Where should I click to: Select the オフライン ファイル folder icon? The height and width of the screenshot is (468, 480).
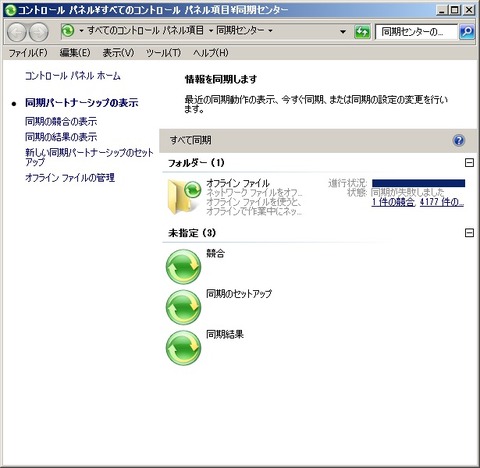pyautogui.click(x=184, y=197)
